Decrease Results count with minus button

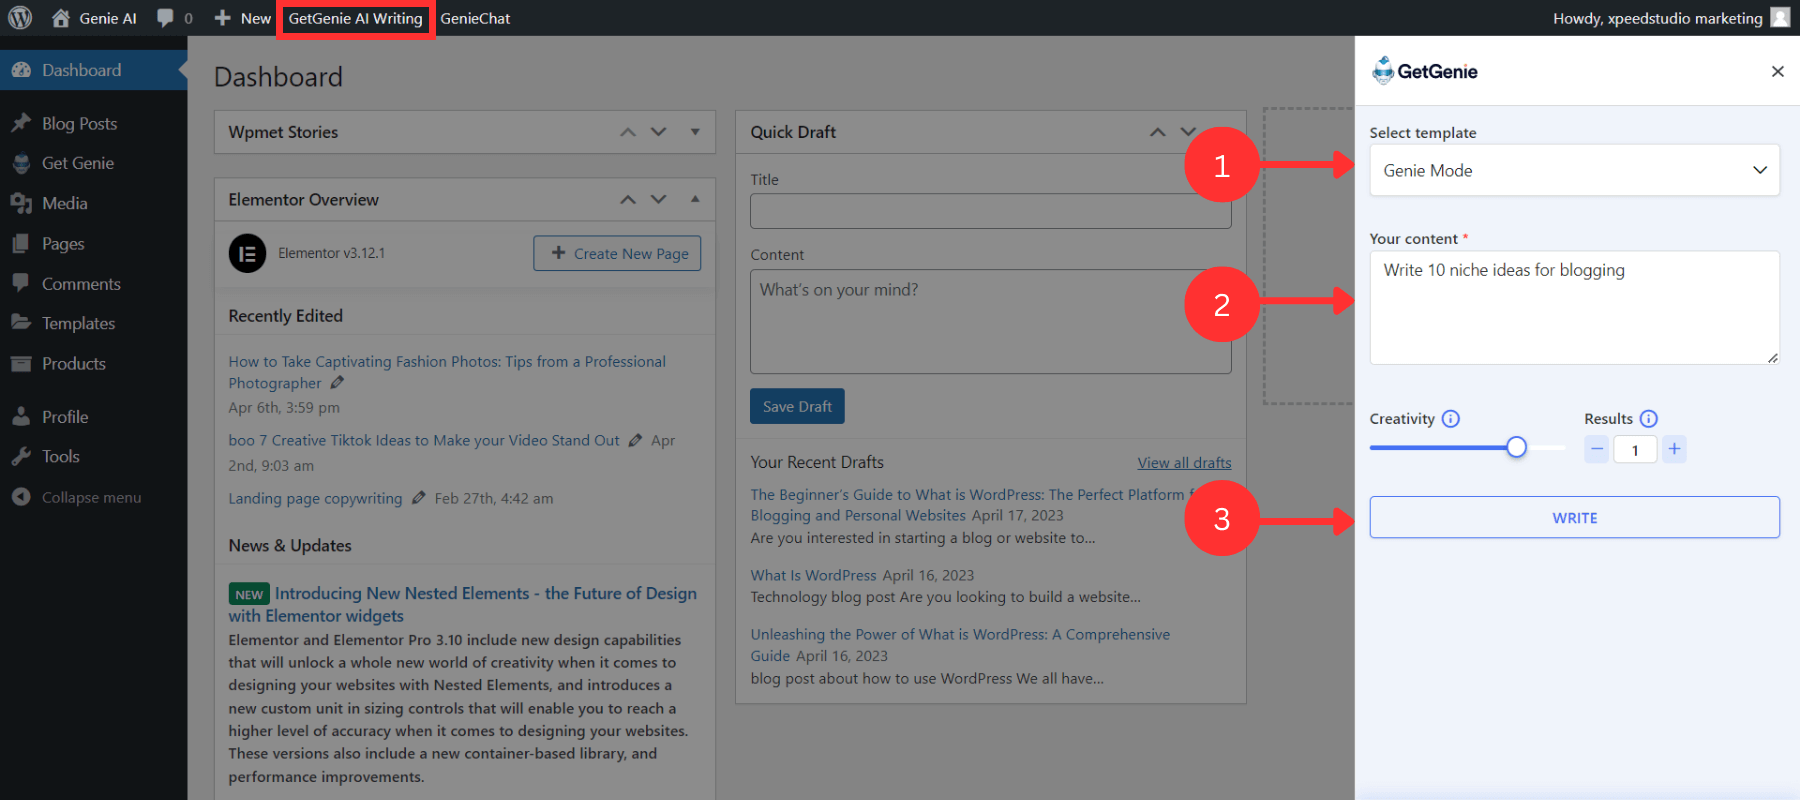point(1597,449)
